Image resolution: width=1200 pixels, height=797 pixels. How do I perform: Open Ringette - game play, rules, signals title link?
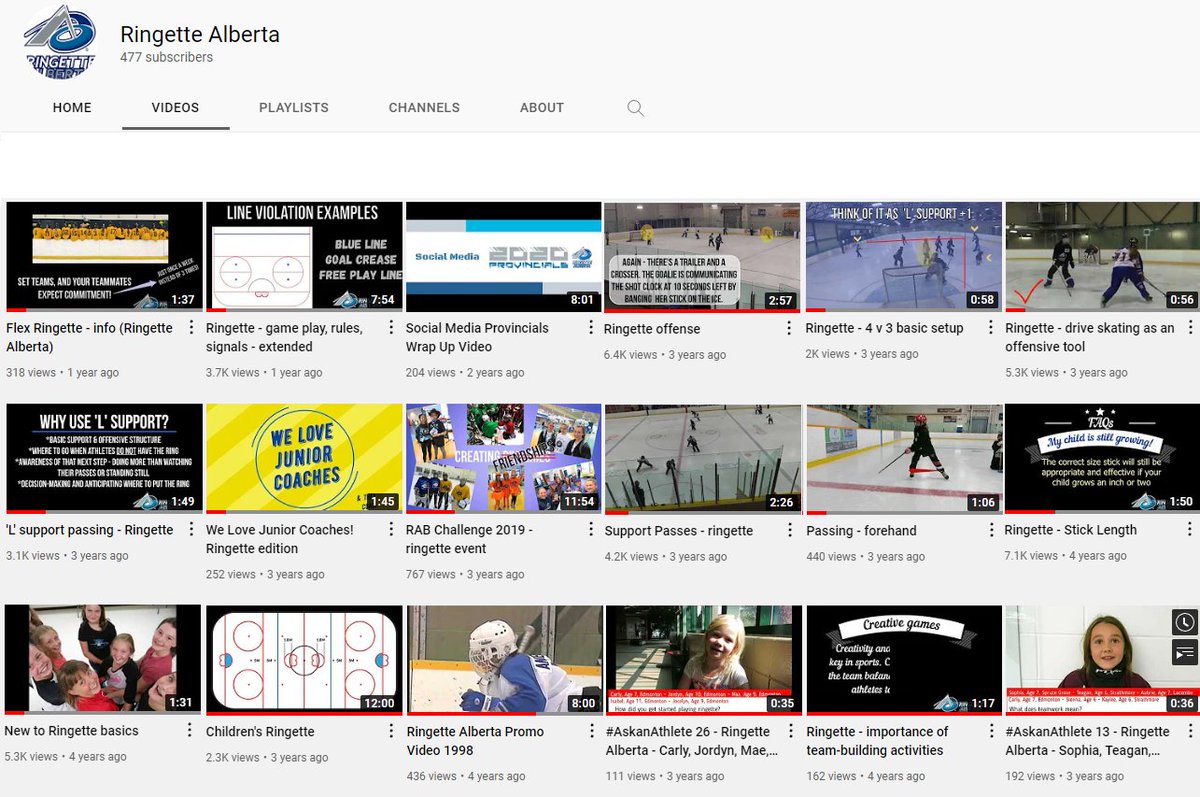[x=285, y=337]
